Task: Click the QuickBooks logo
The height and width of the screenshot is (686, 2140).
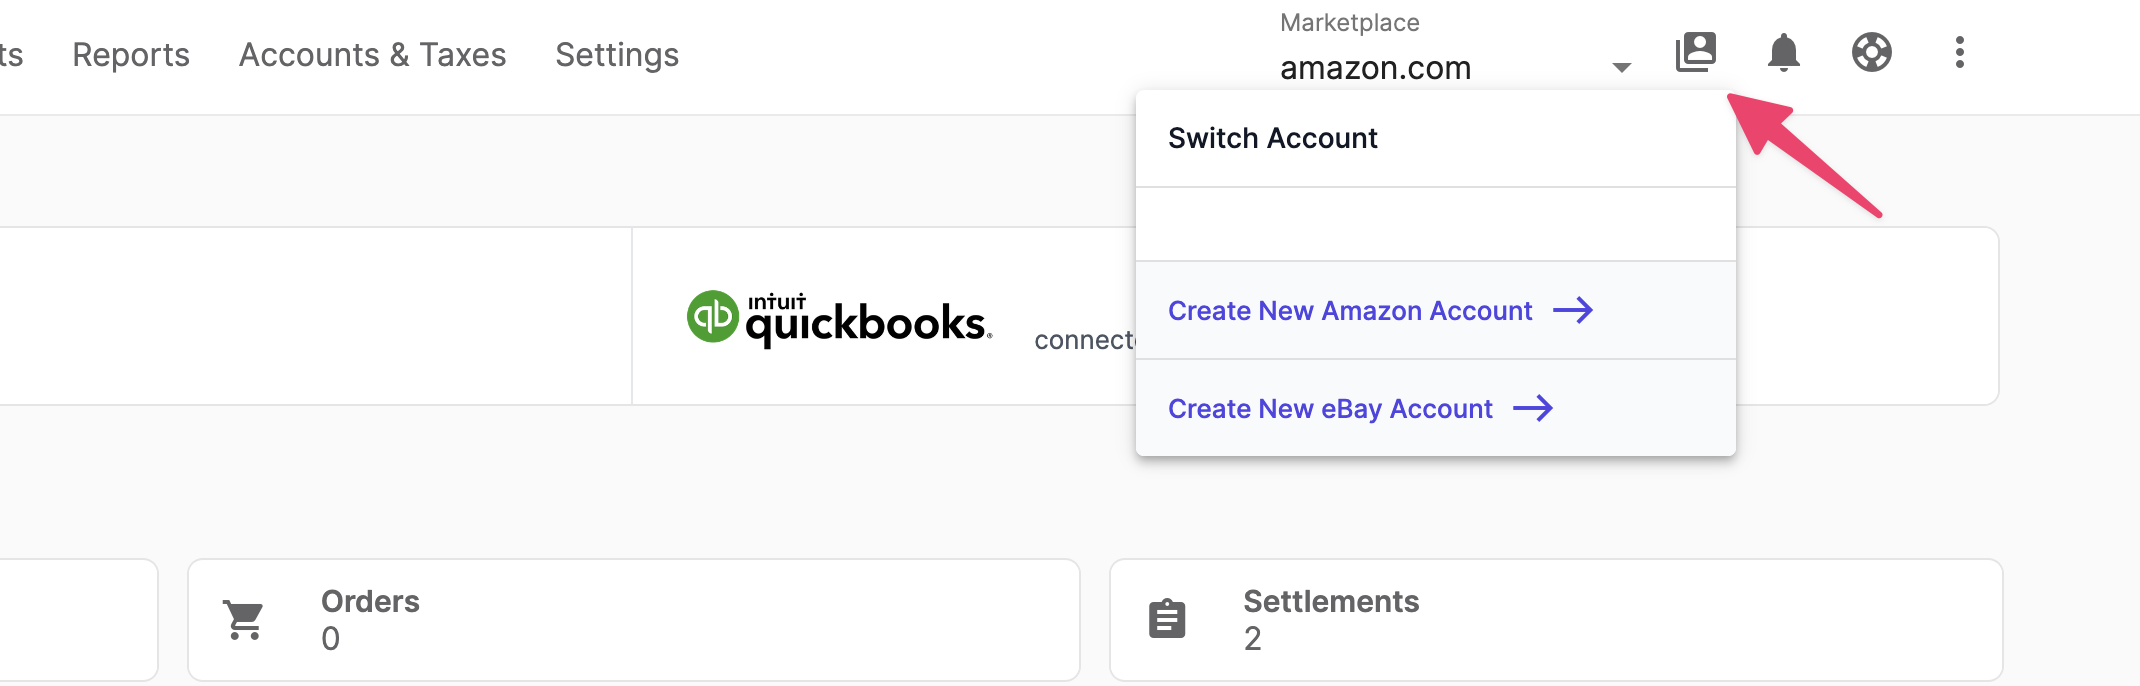Action: point(839,318)
